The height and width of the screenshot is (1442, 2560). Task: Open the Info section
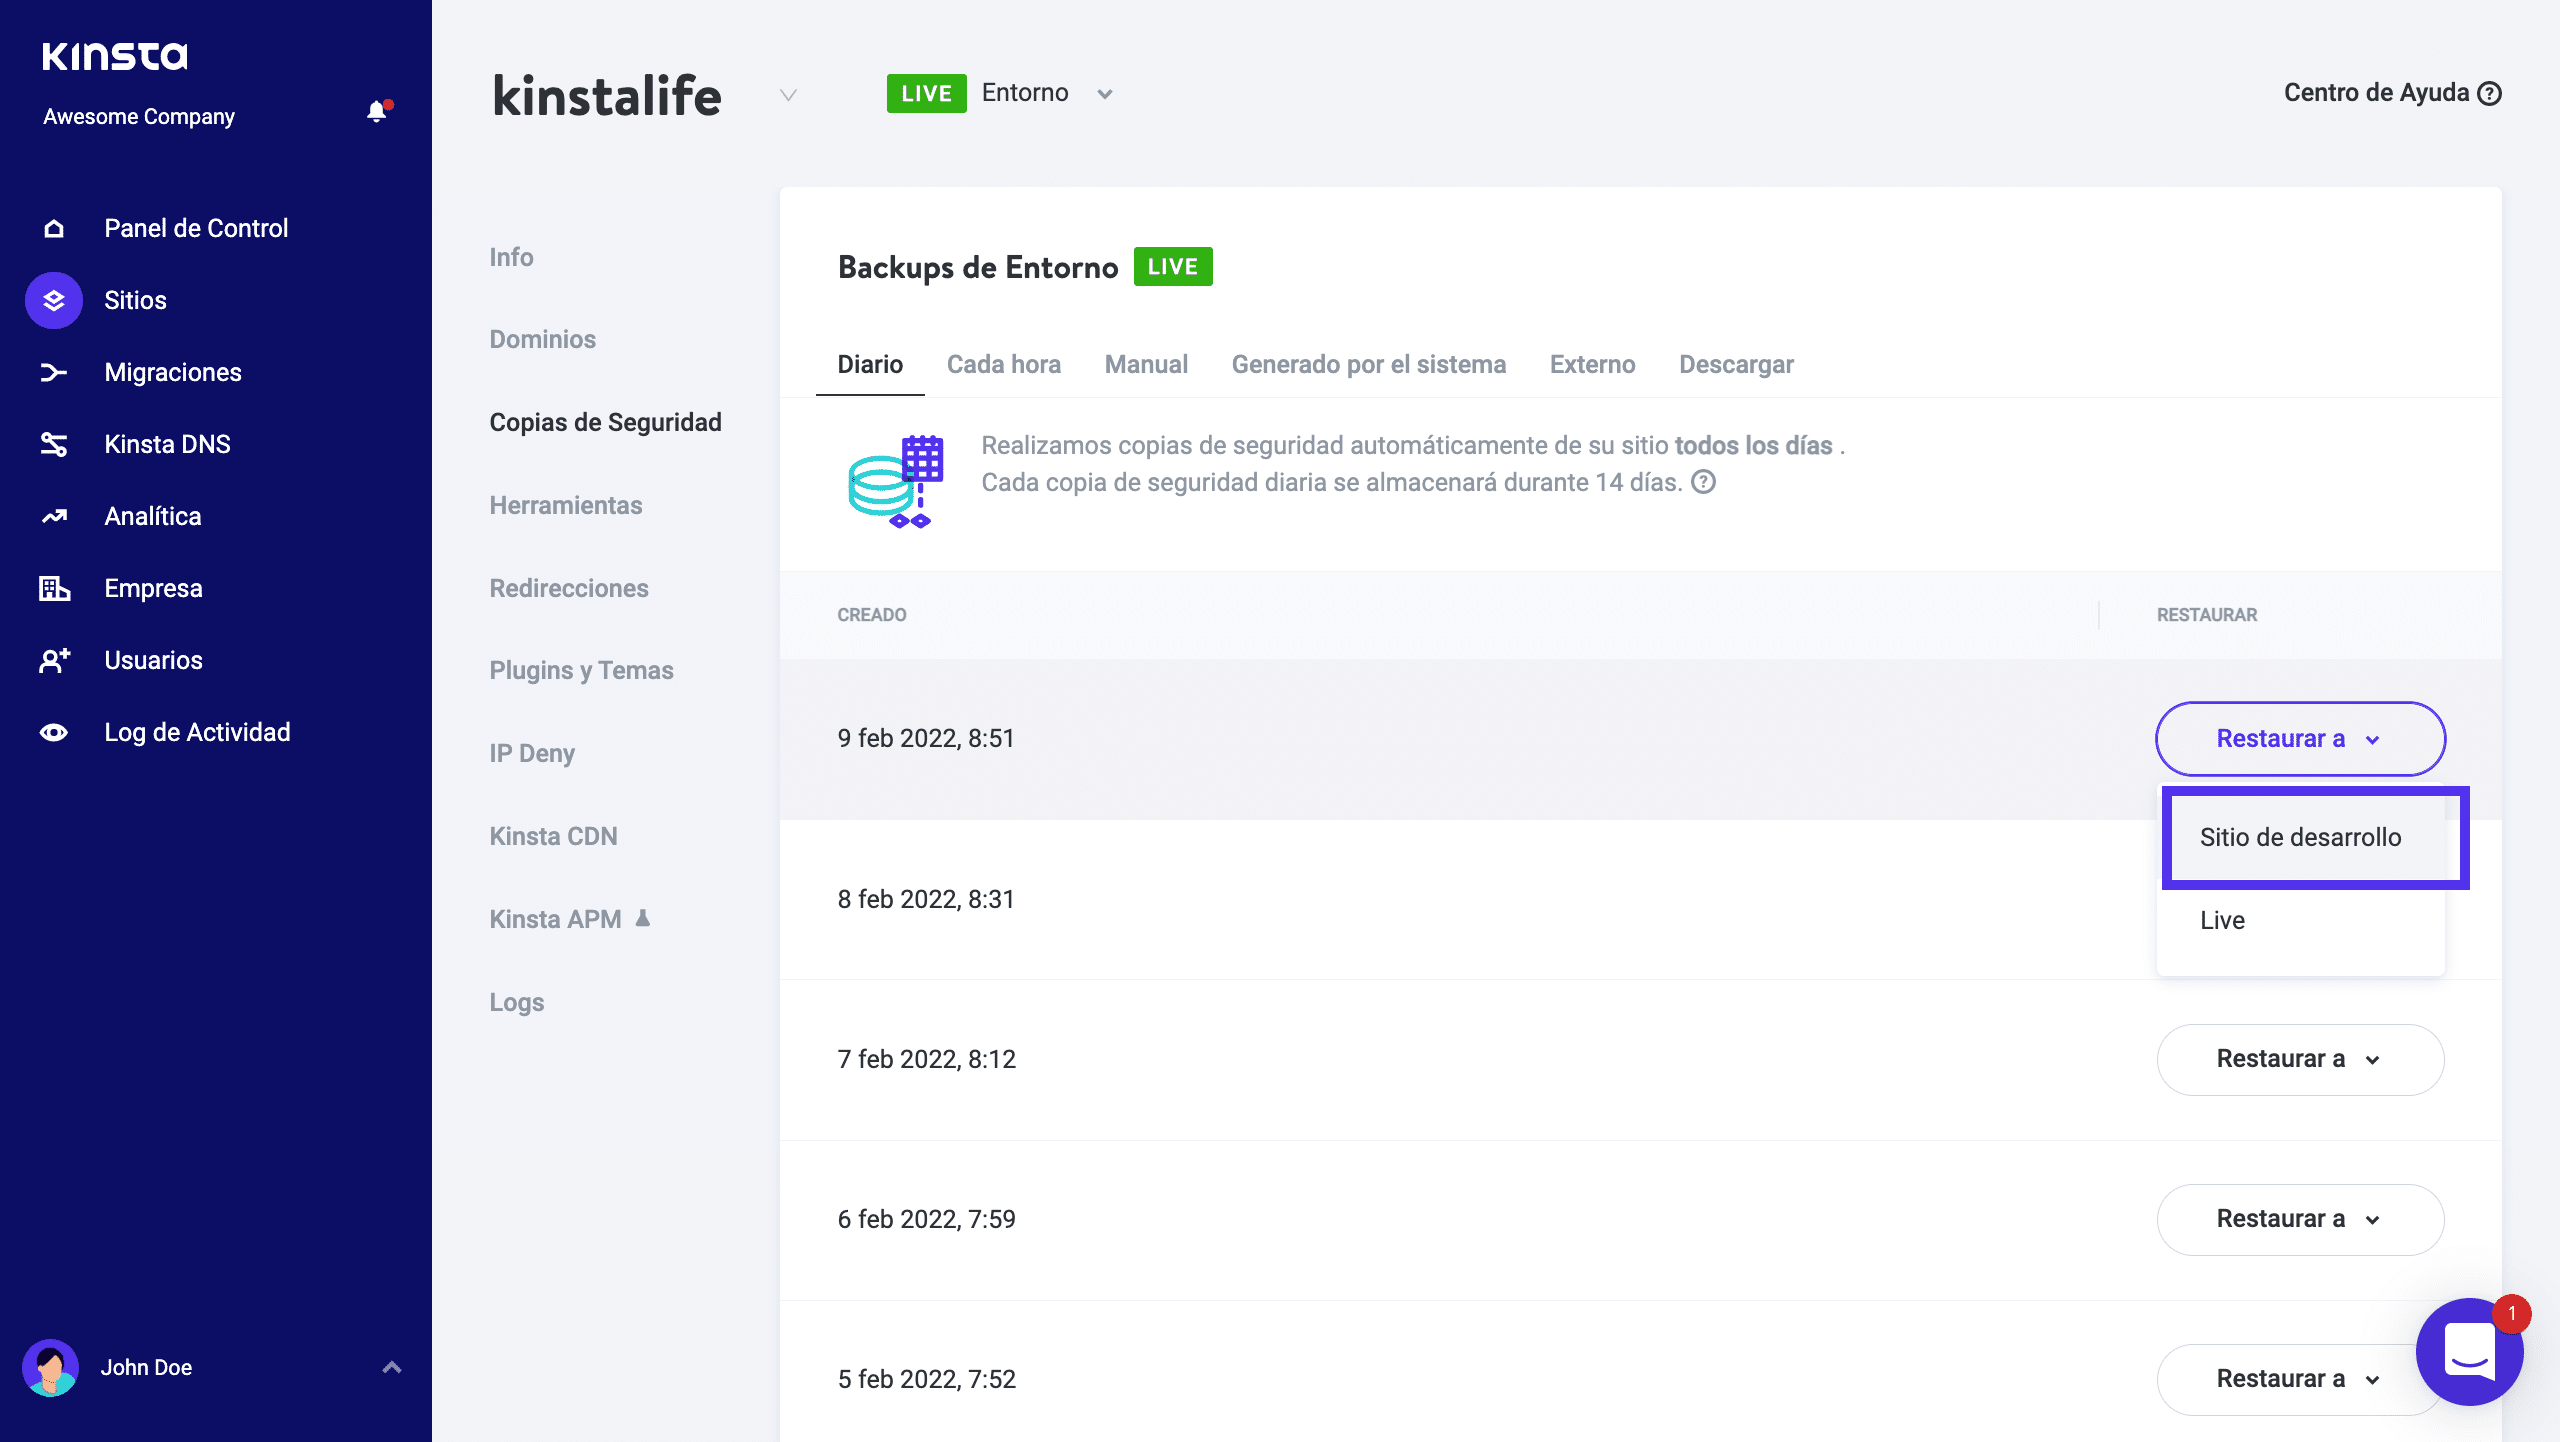point(511,257)
